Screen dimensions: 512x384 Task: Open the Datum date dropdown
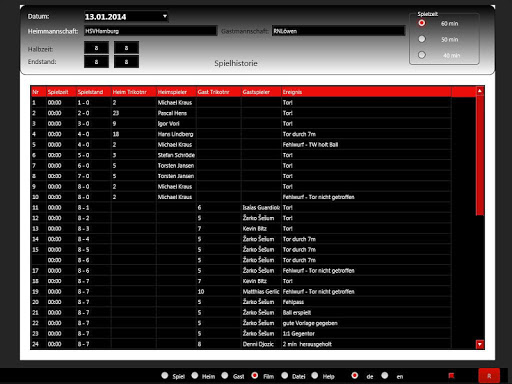[x=165, y=16]
